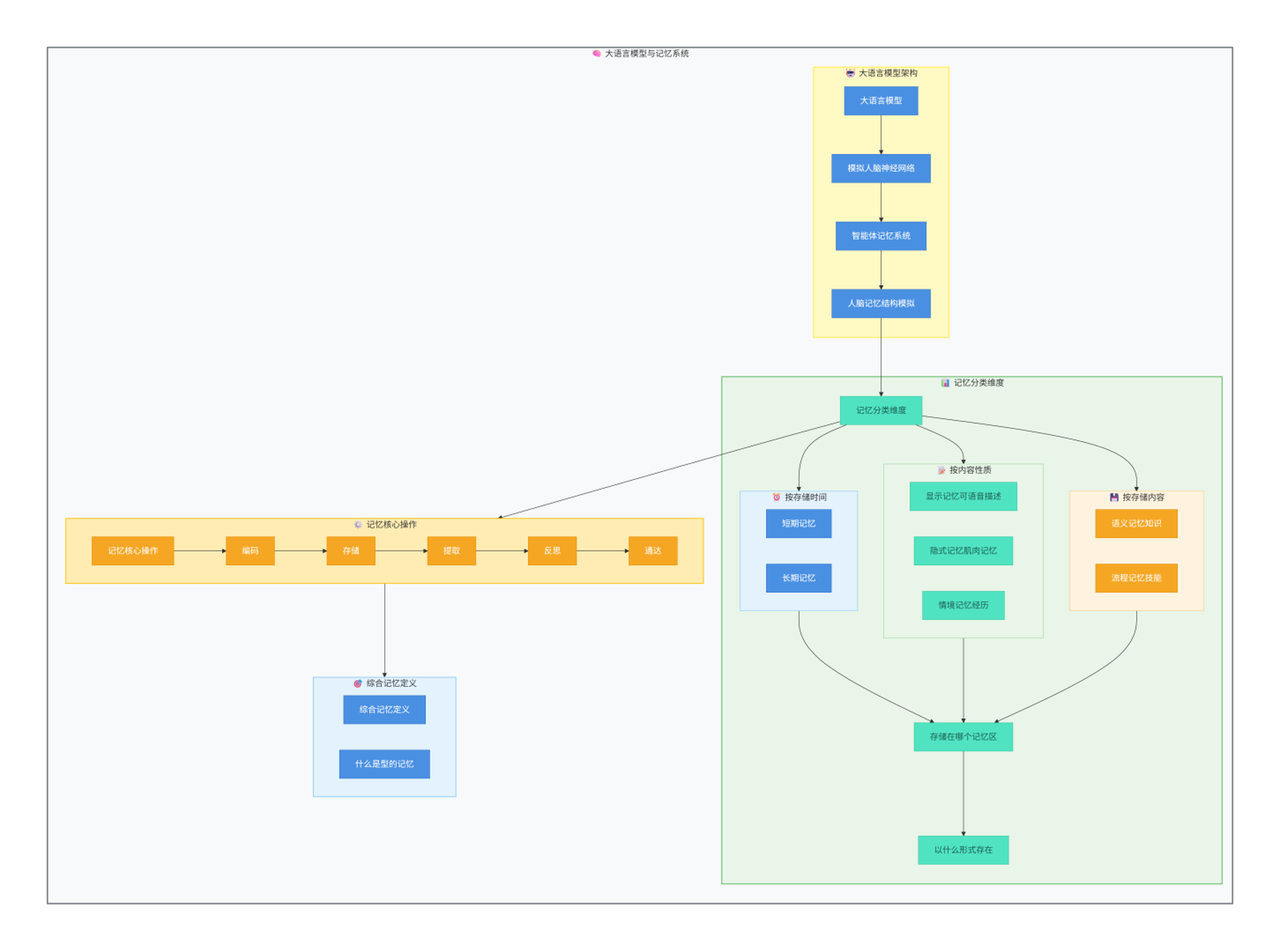Select the blue 大语言模型 node box
The width and height of the screenshot is (1280, 951).
point(881,101)
